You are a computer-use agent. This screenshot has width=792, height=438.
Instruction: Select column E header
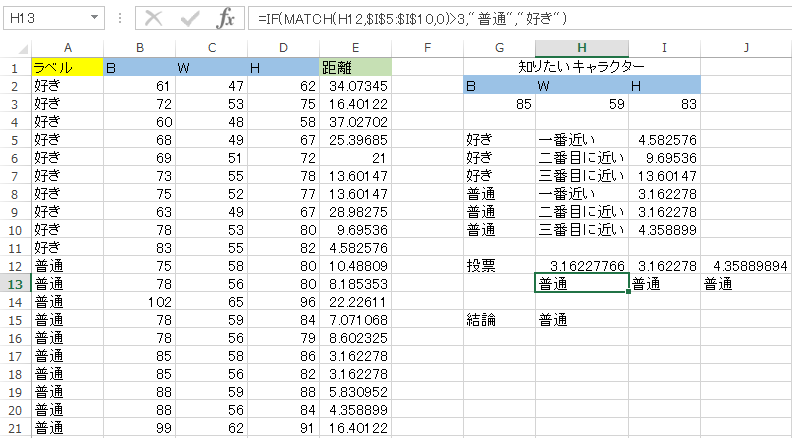356,48
